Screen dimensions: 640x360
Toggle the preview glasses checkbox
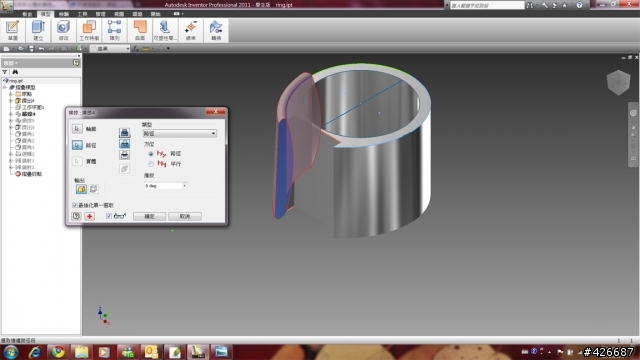coord(109,216)
